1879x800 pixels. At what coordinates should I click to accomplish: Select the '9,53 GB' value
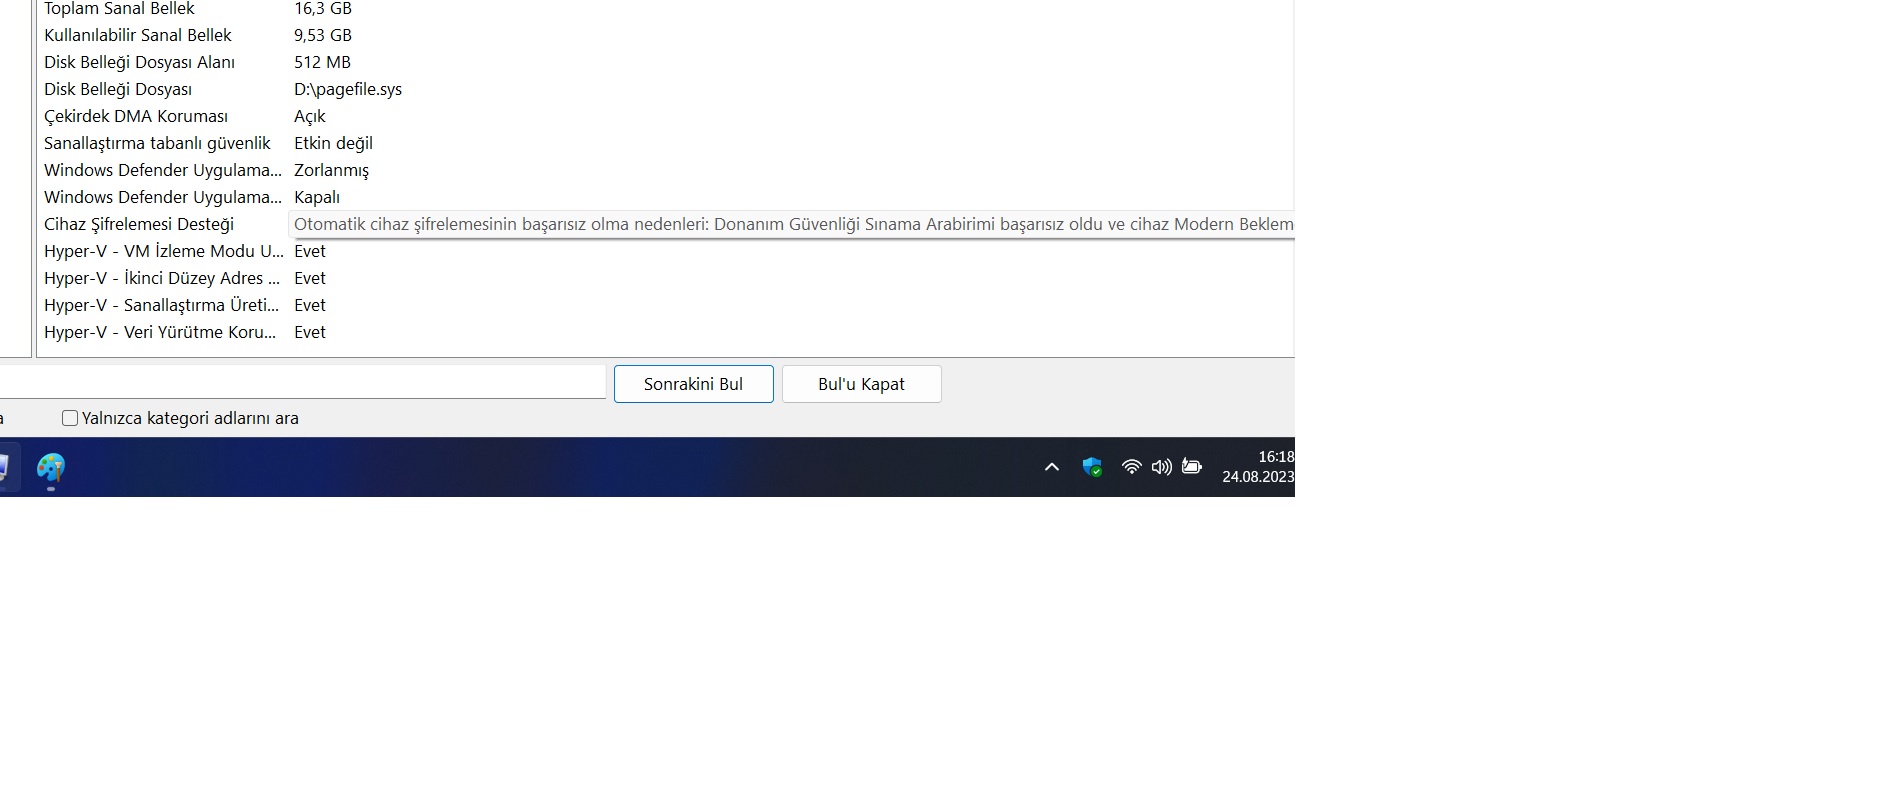point(323,35)
